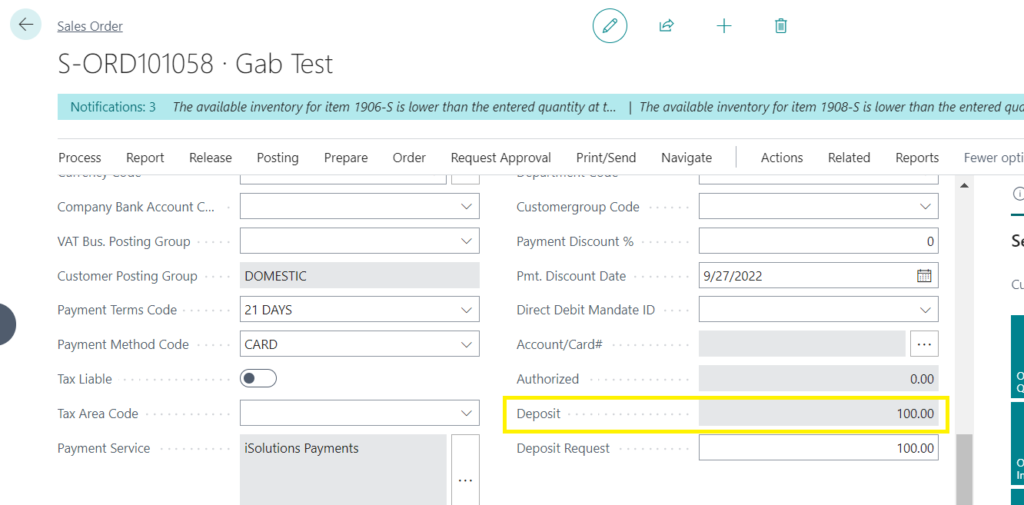Click the edit pencil icon
The width and height of the screenshot is (1024, 505).
click(x=610, y=26)
